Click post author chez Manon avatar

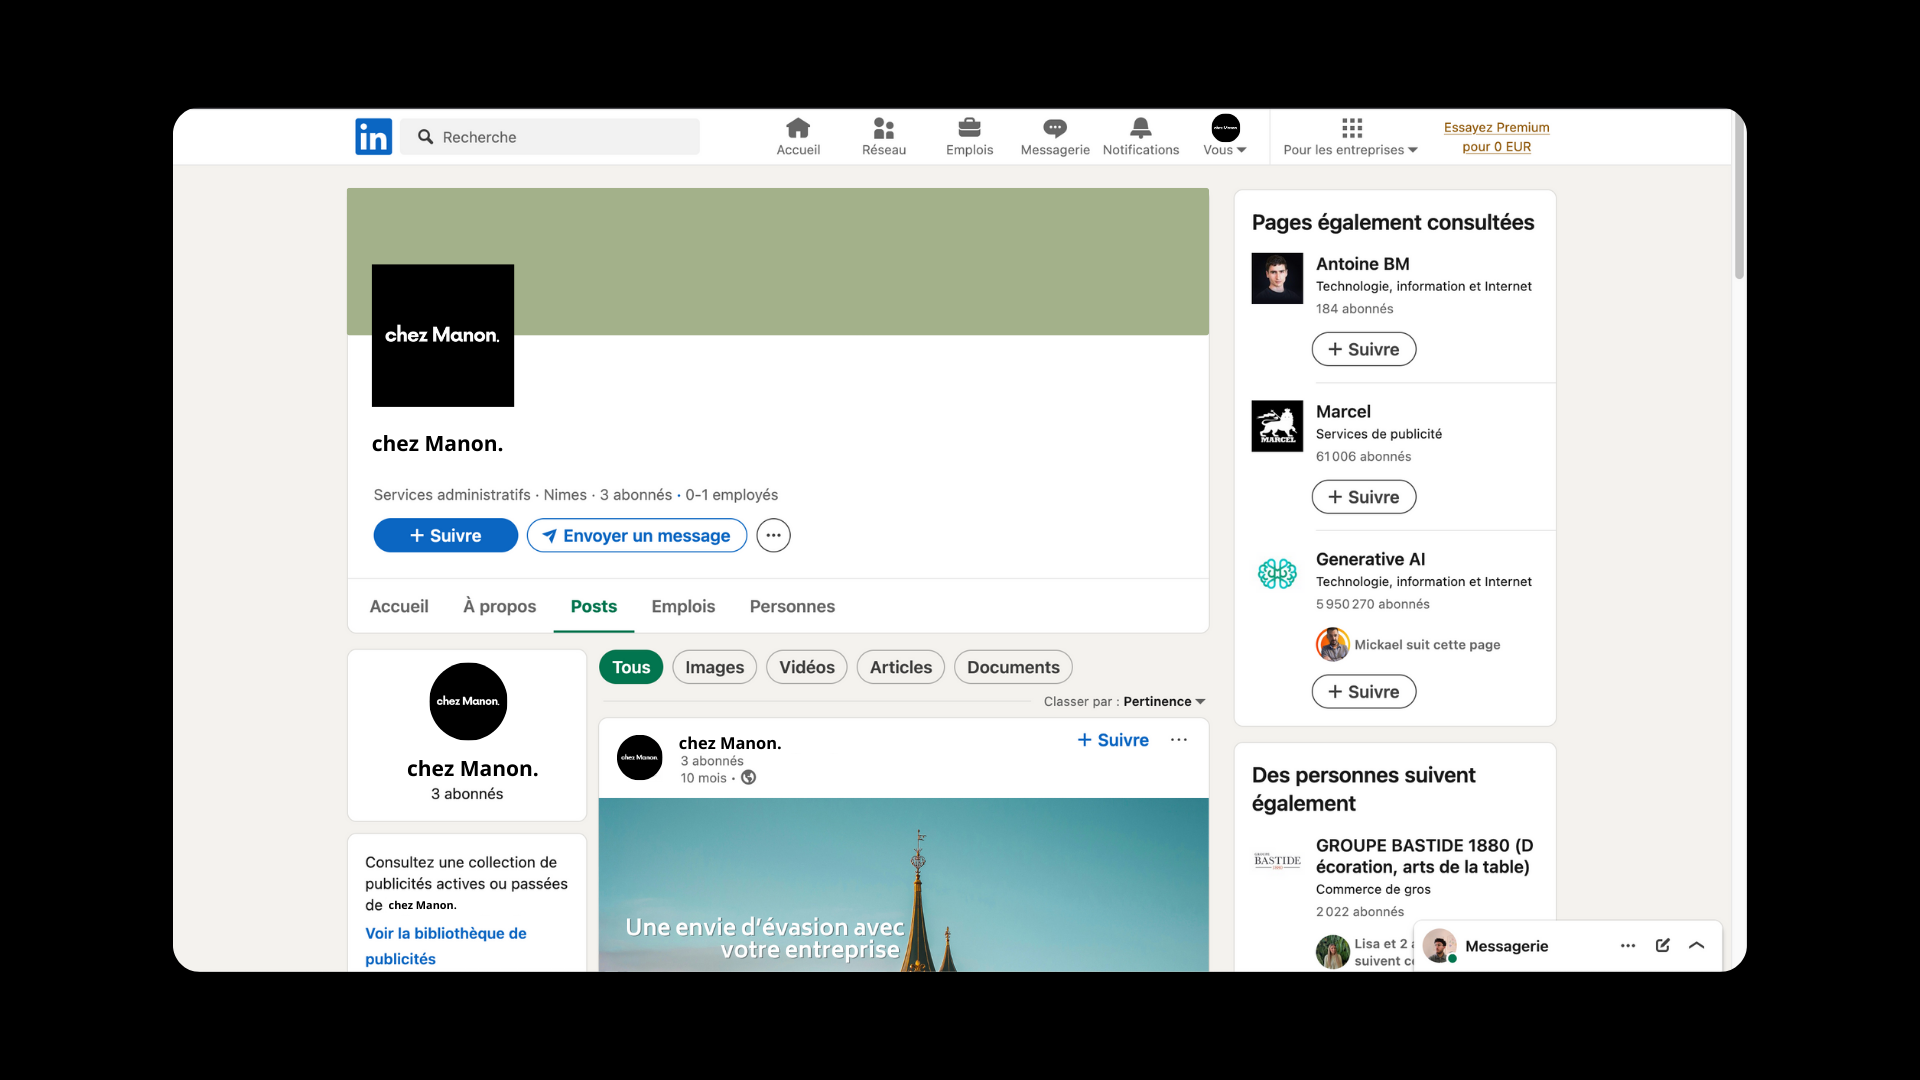click(x=640, y=757)
